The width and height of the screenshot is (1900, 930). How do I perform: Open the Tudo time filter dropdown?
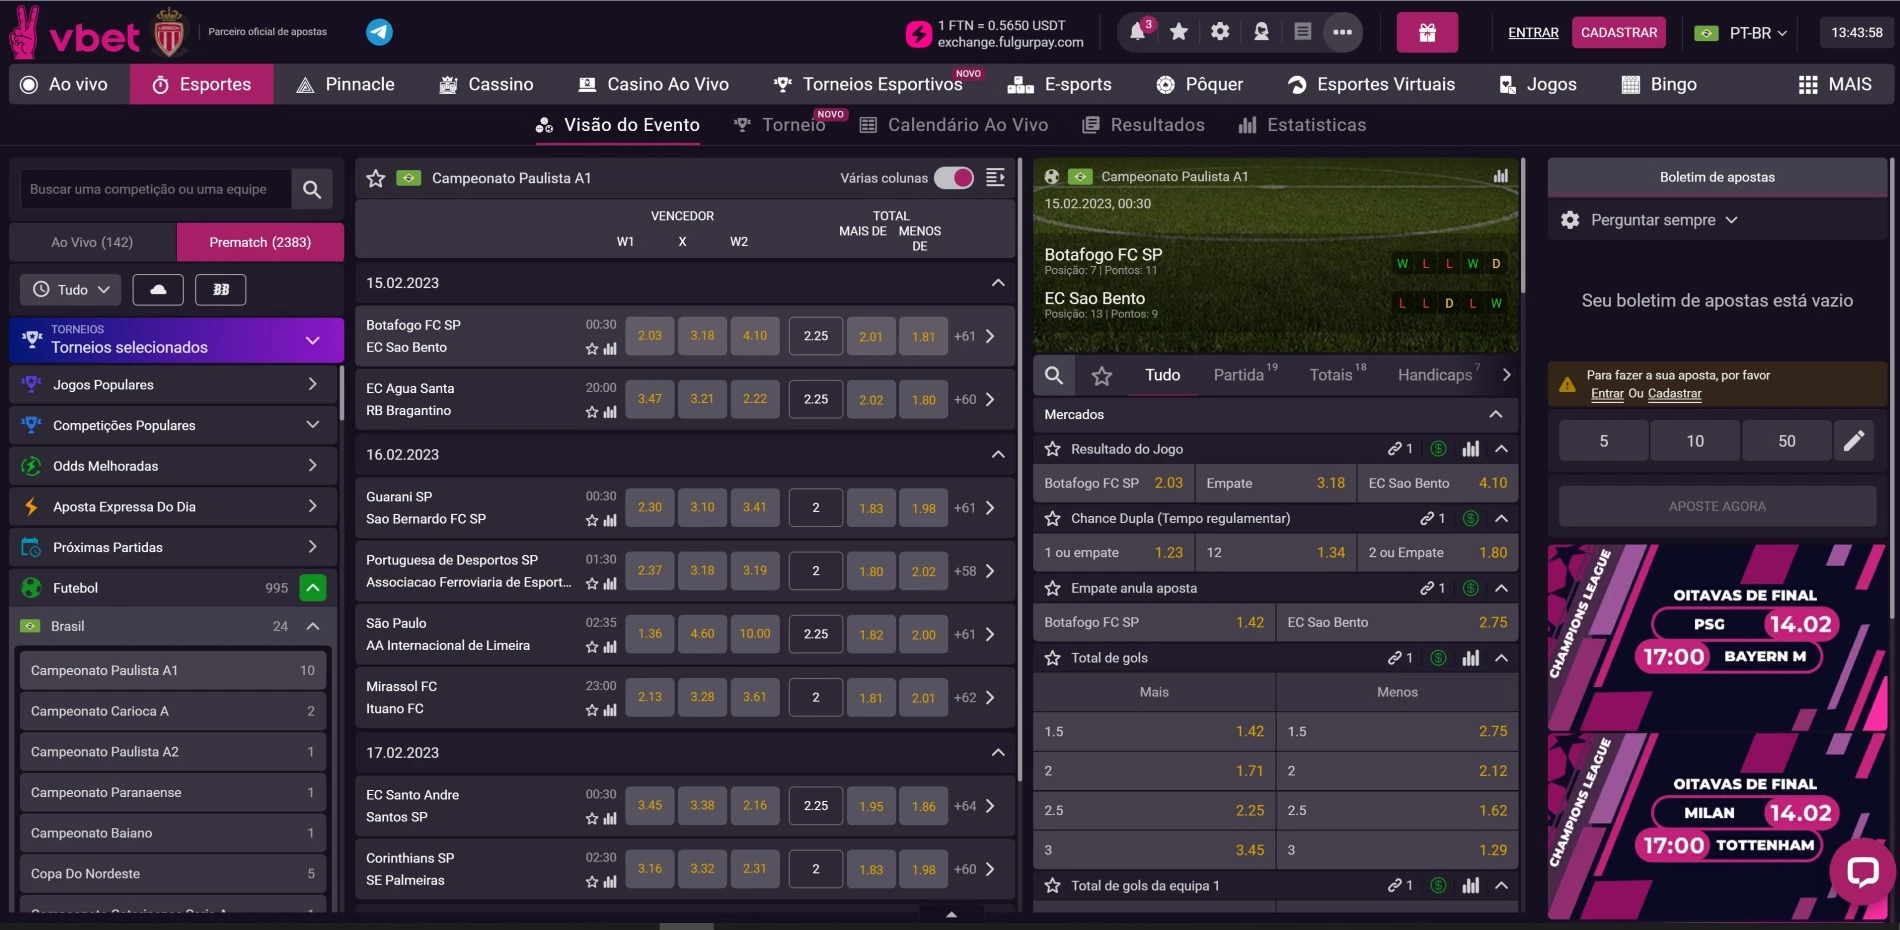pos(69,289)
